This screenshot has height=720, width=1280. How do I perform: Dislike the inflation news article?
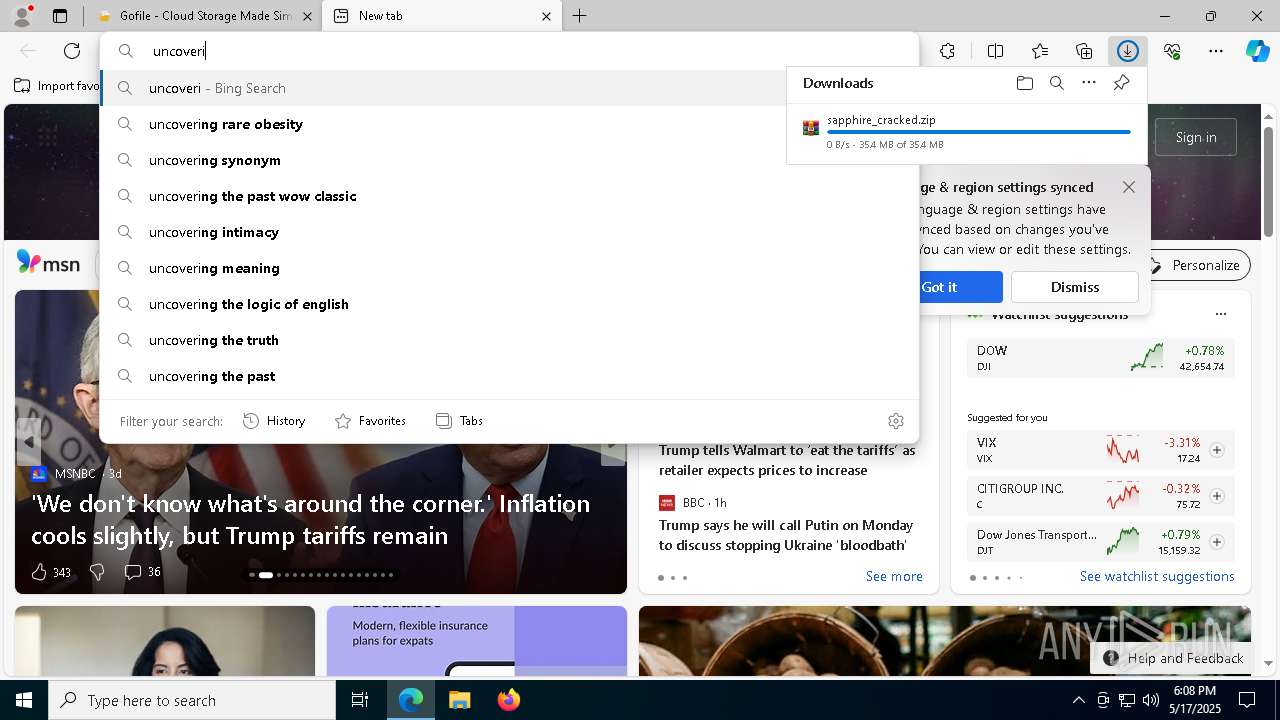coord(97,572)
